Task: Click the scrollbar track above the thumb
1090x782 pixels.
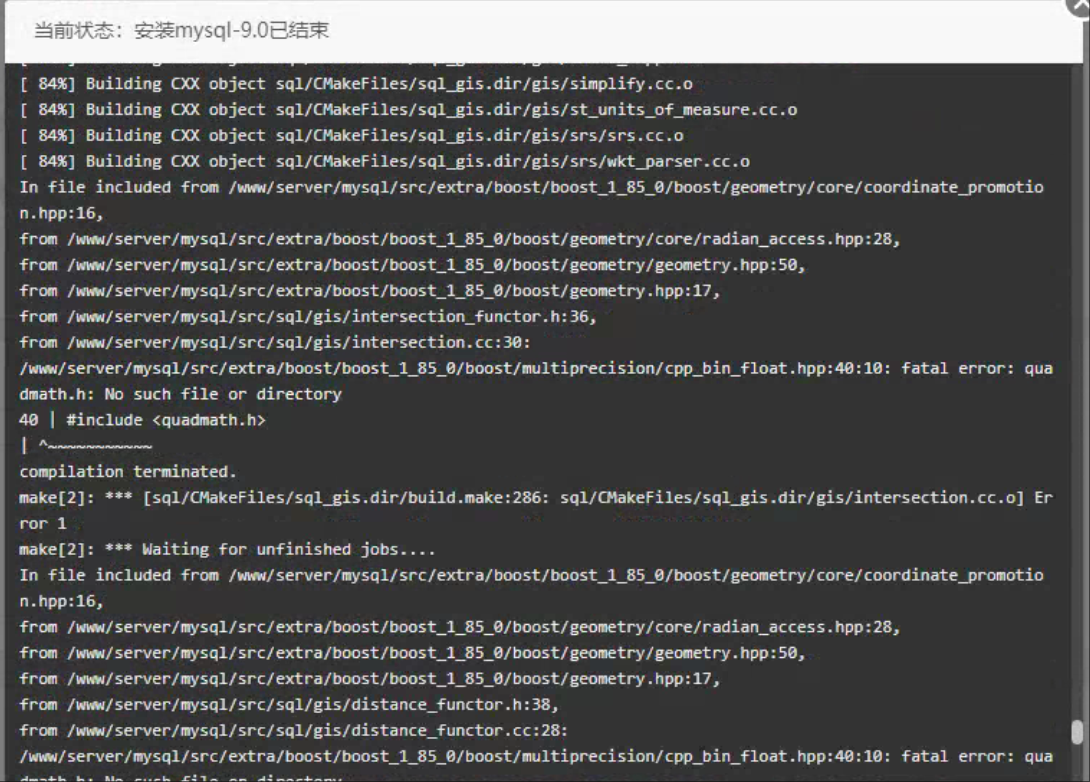Action: (1076, 400)
